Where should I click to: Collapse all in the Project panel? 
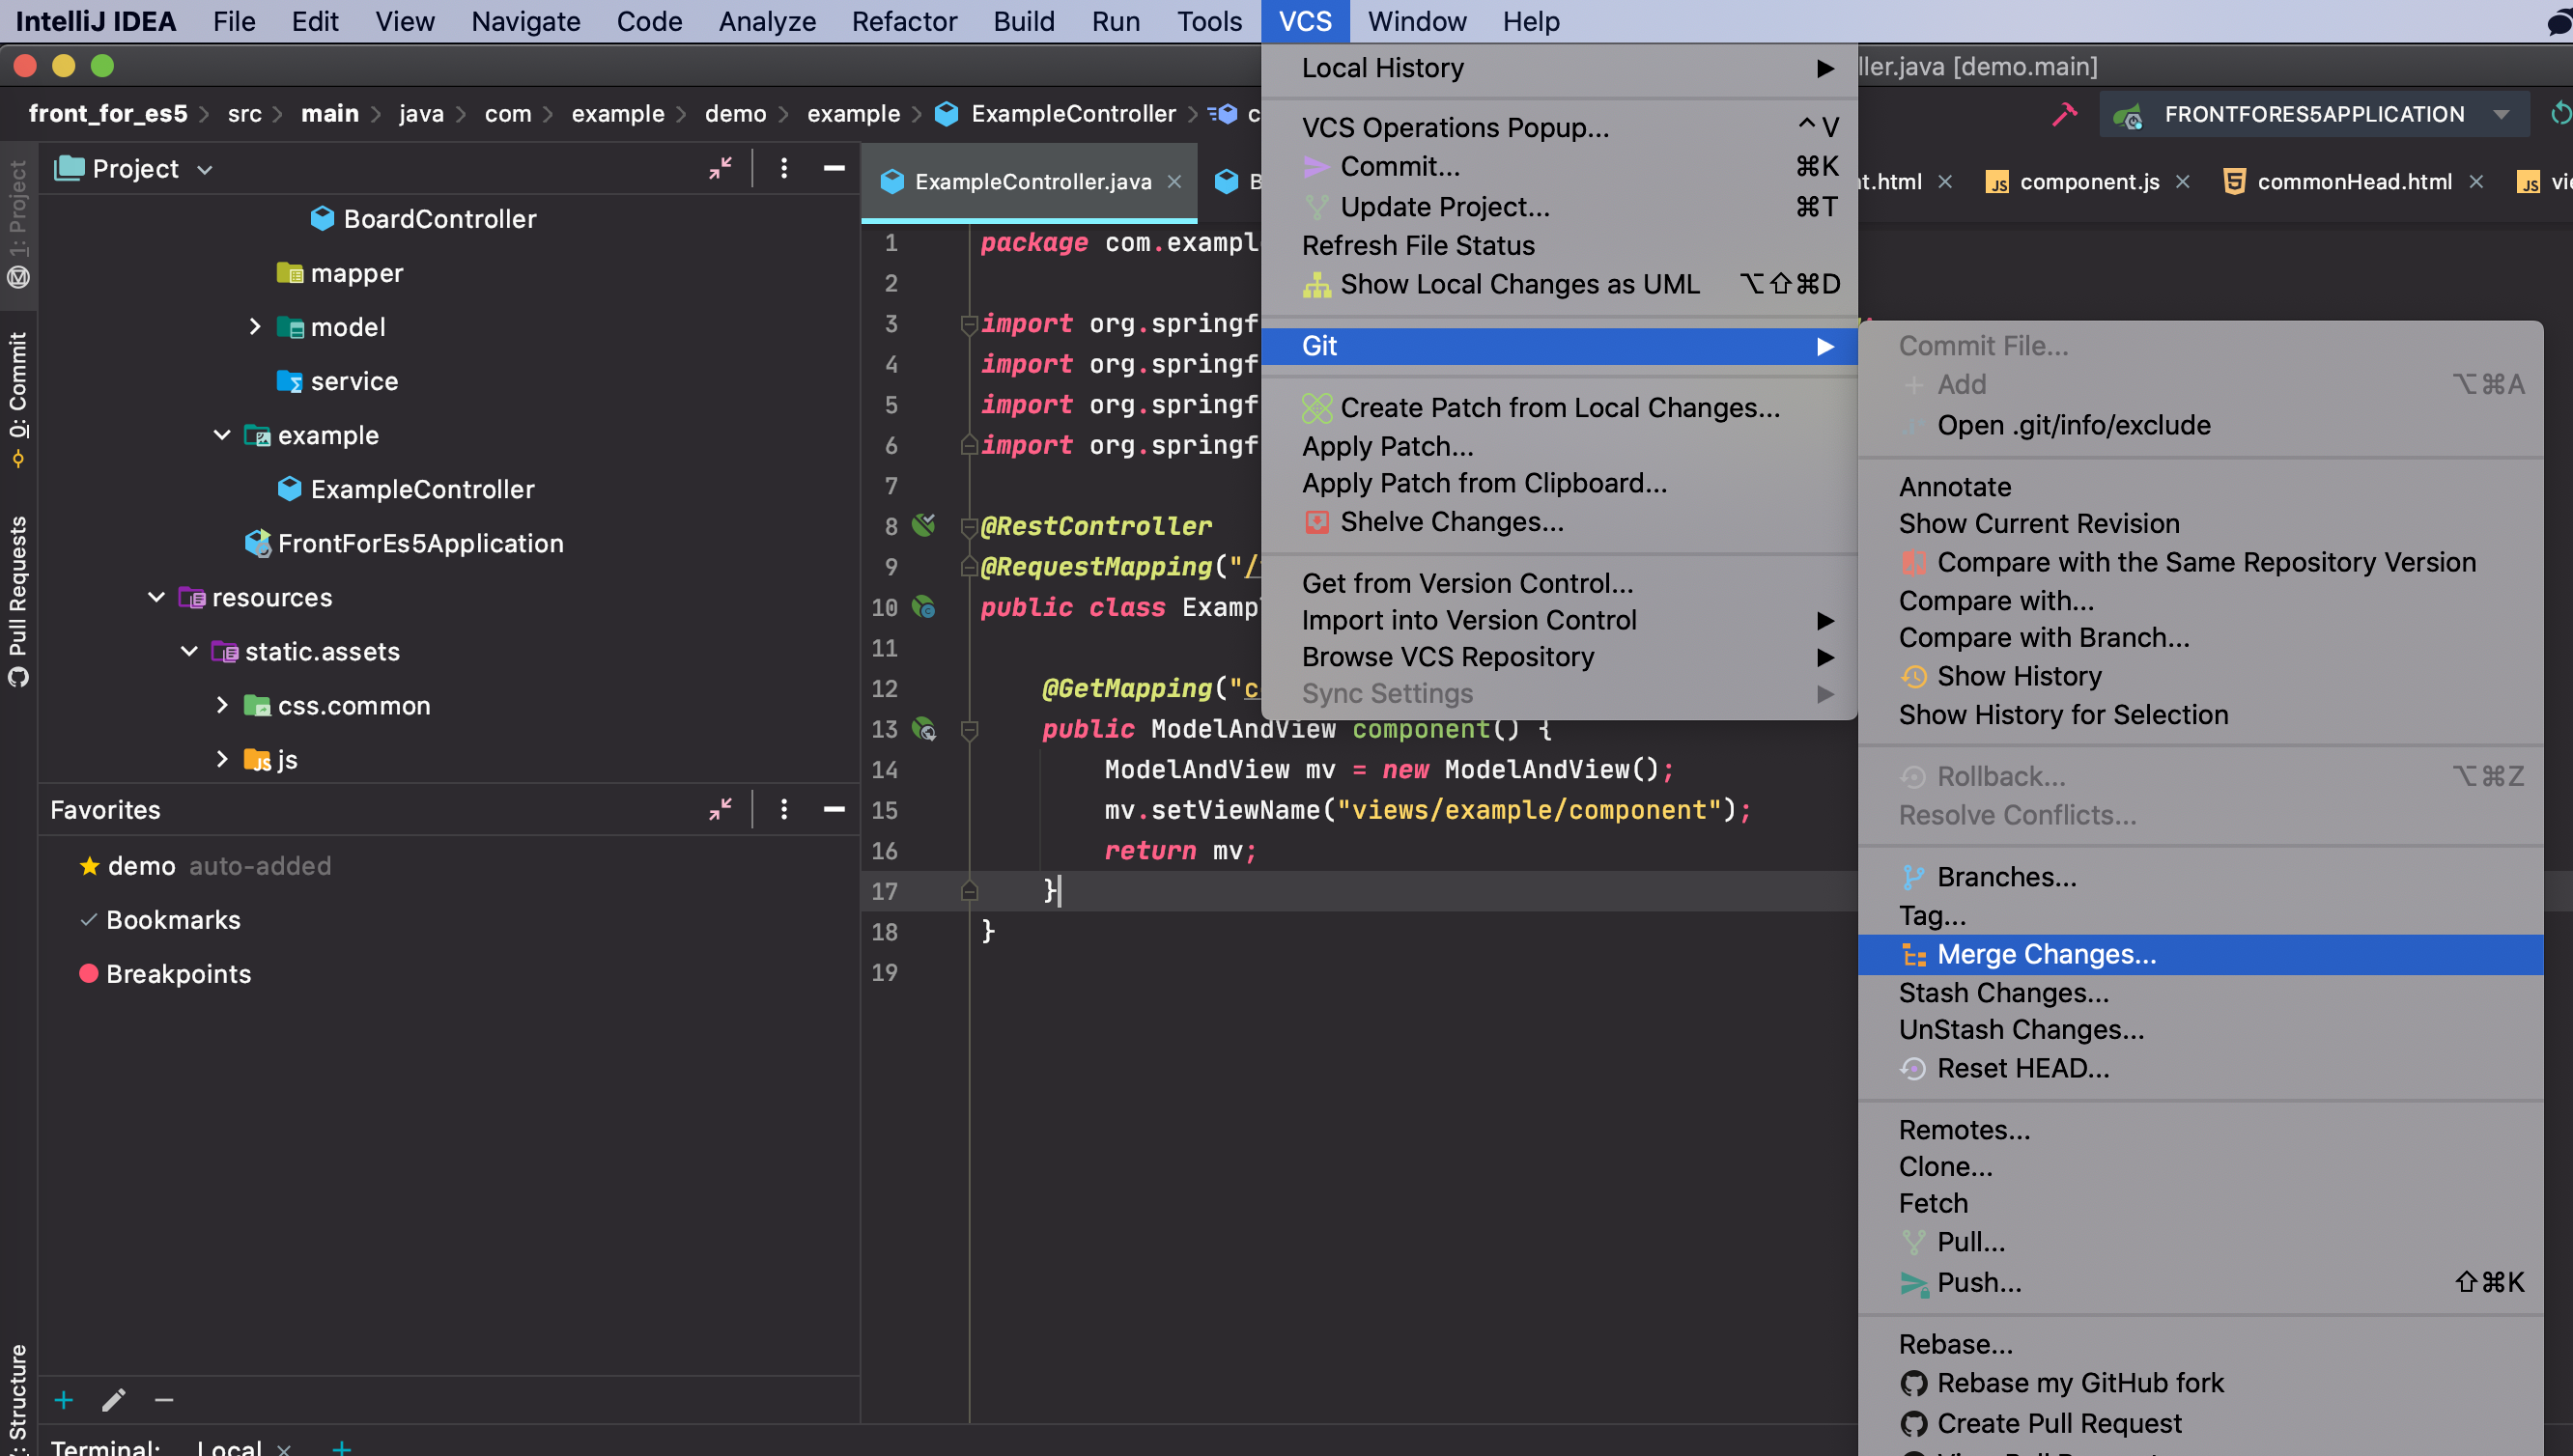pyautogui.click(x=720, y=168)
